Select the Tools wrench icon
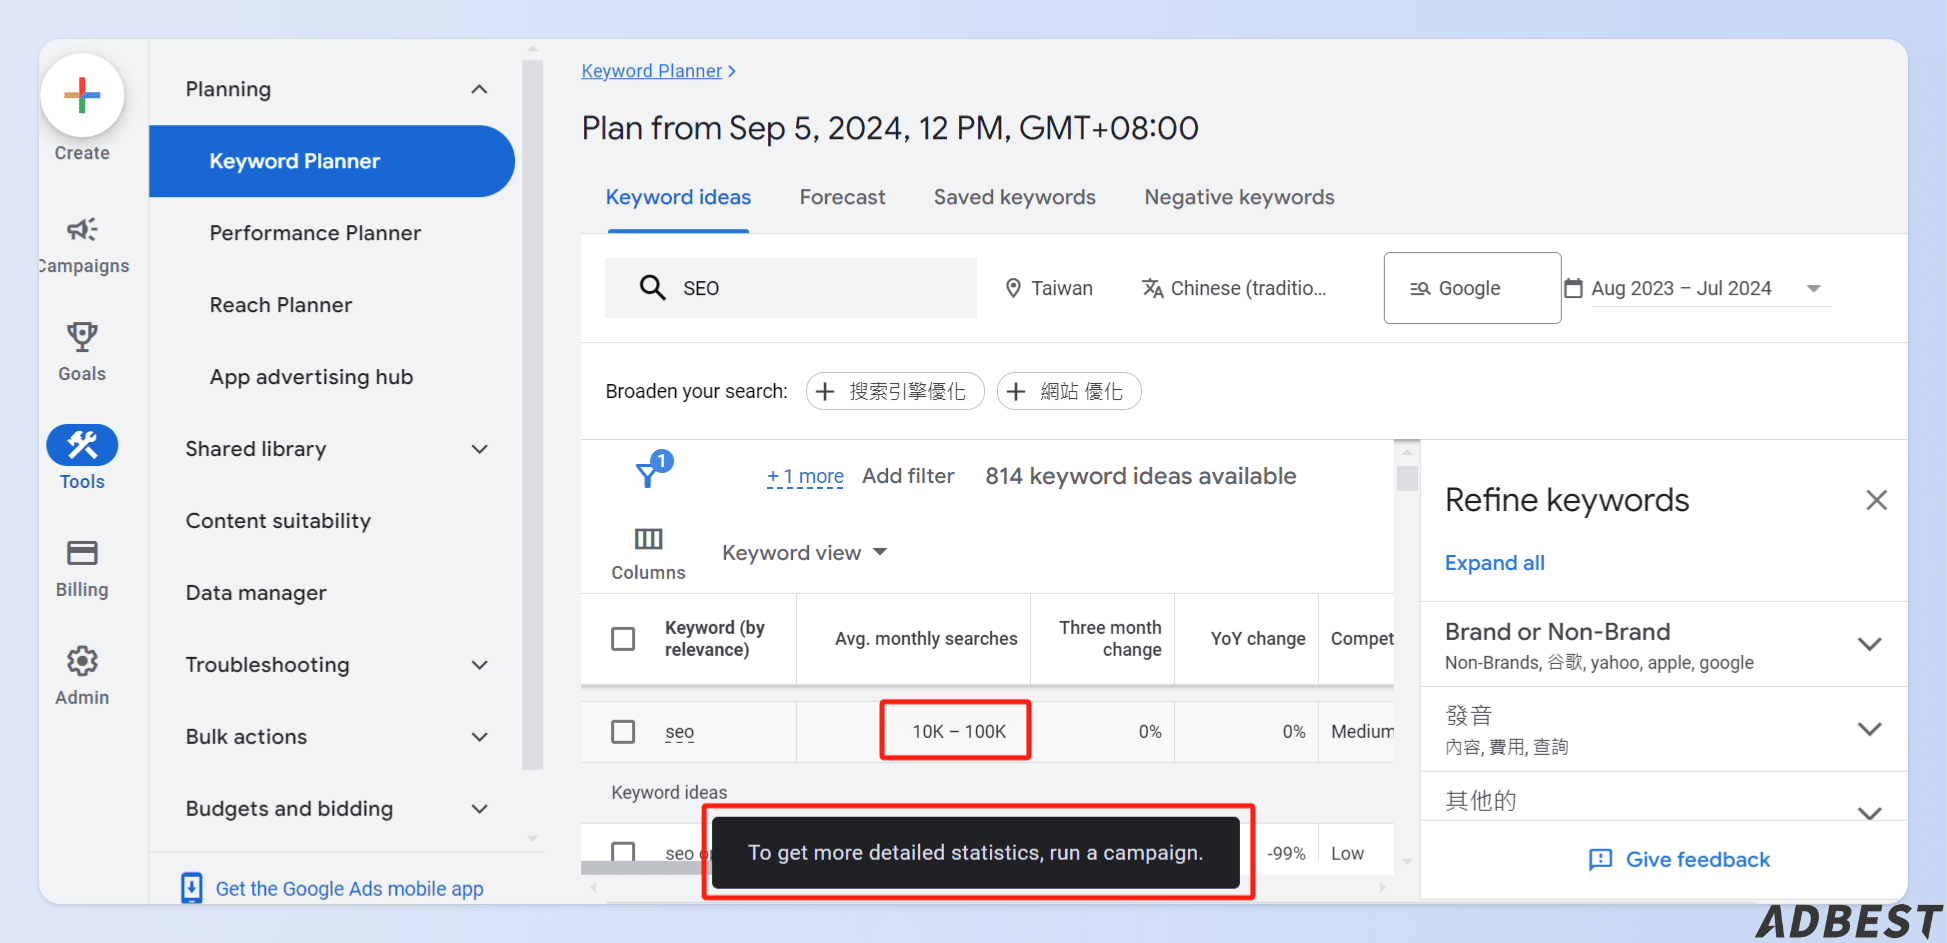Image resolution: width=1947 pixels, height=943 pixels. [82, 445]
